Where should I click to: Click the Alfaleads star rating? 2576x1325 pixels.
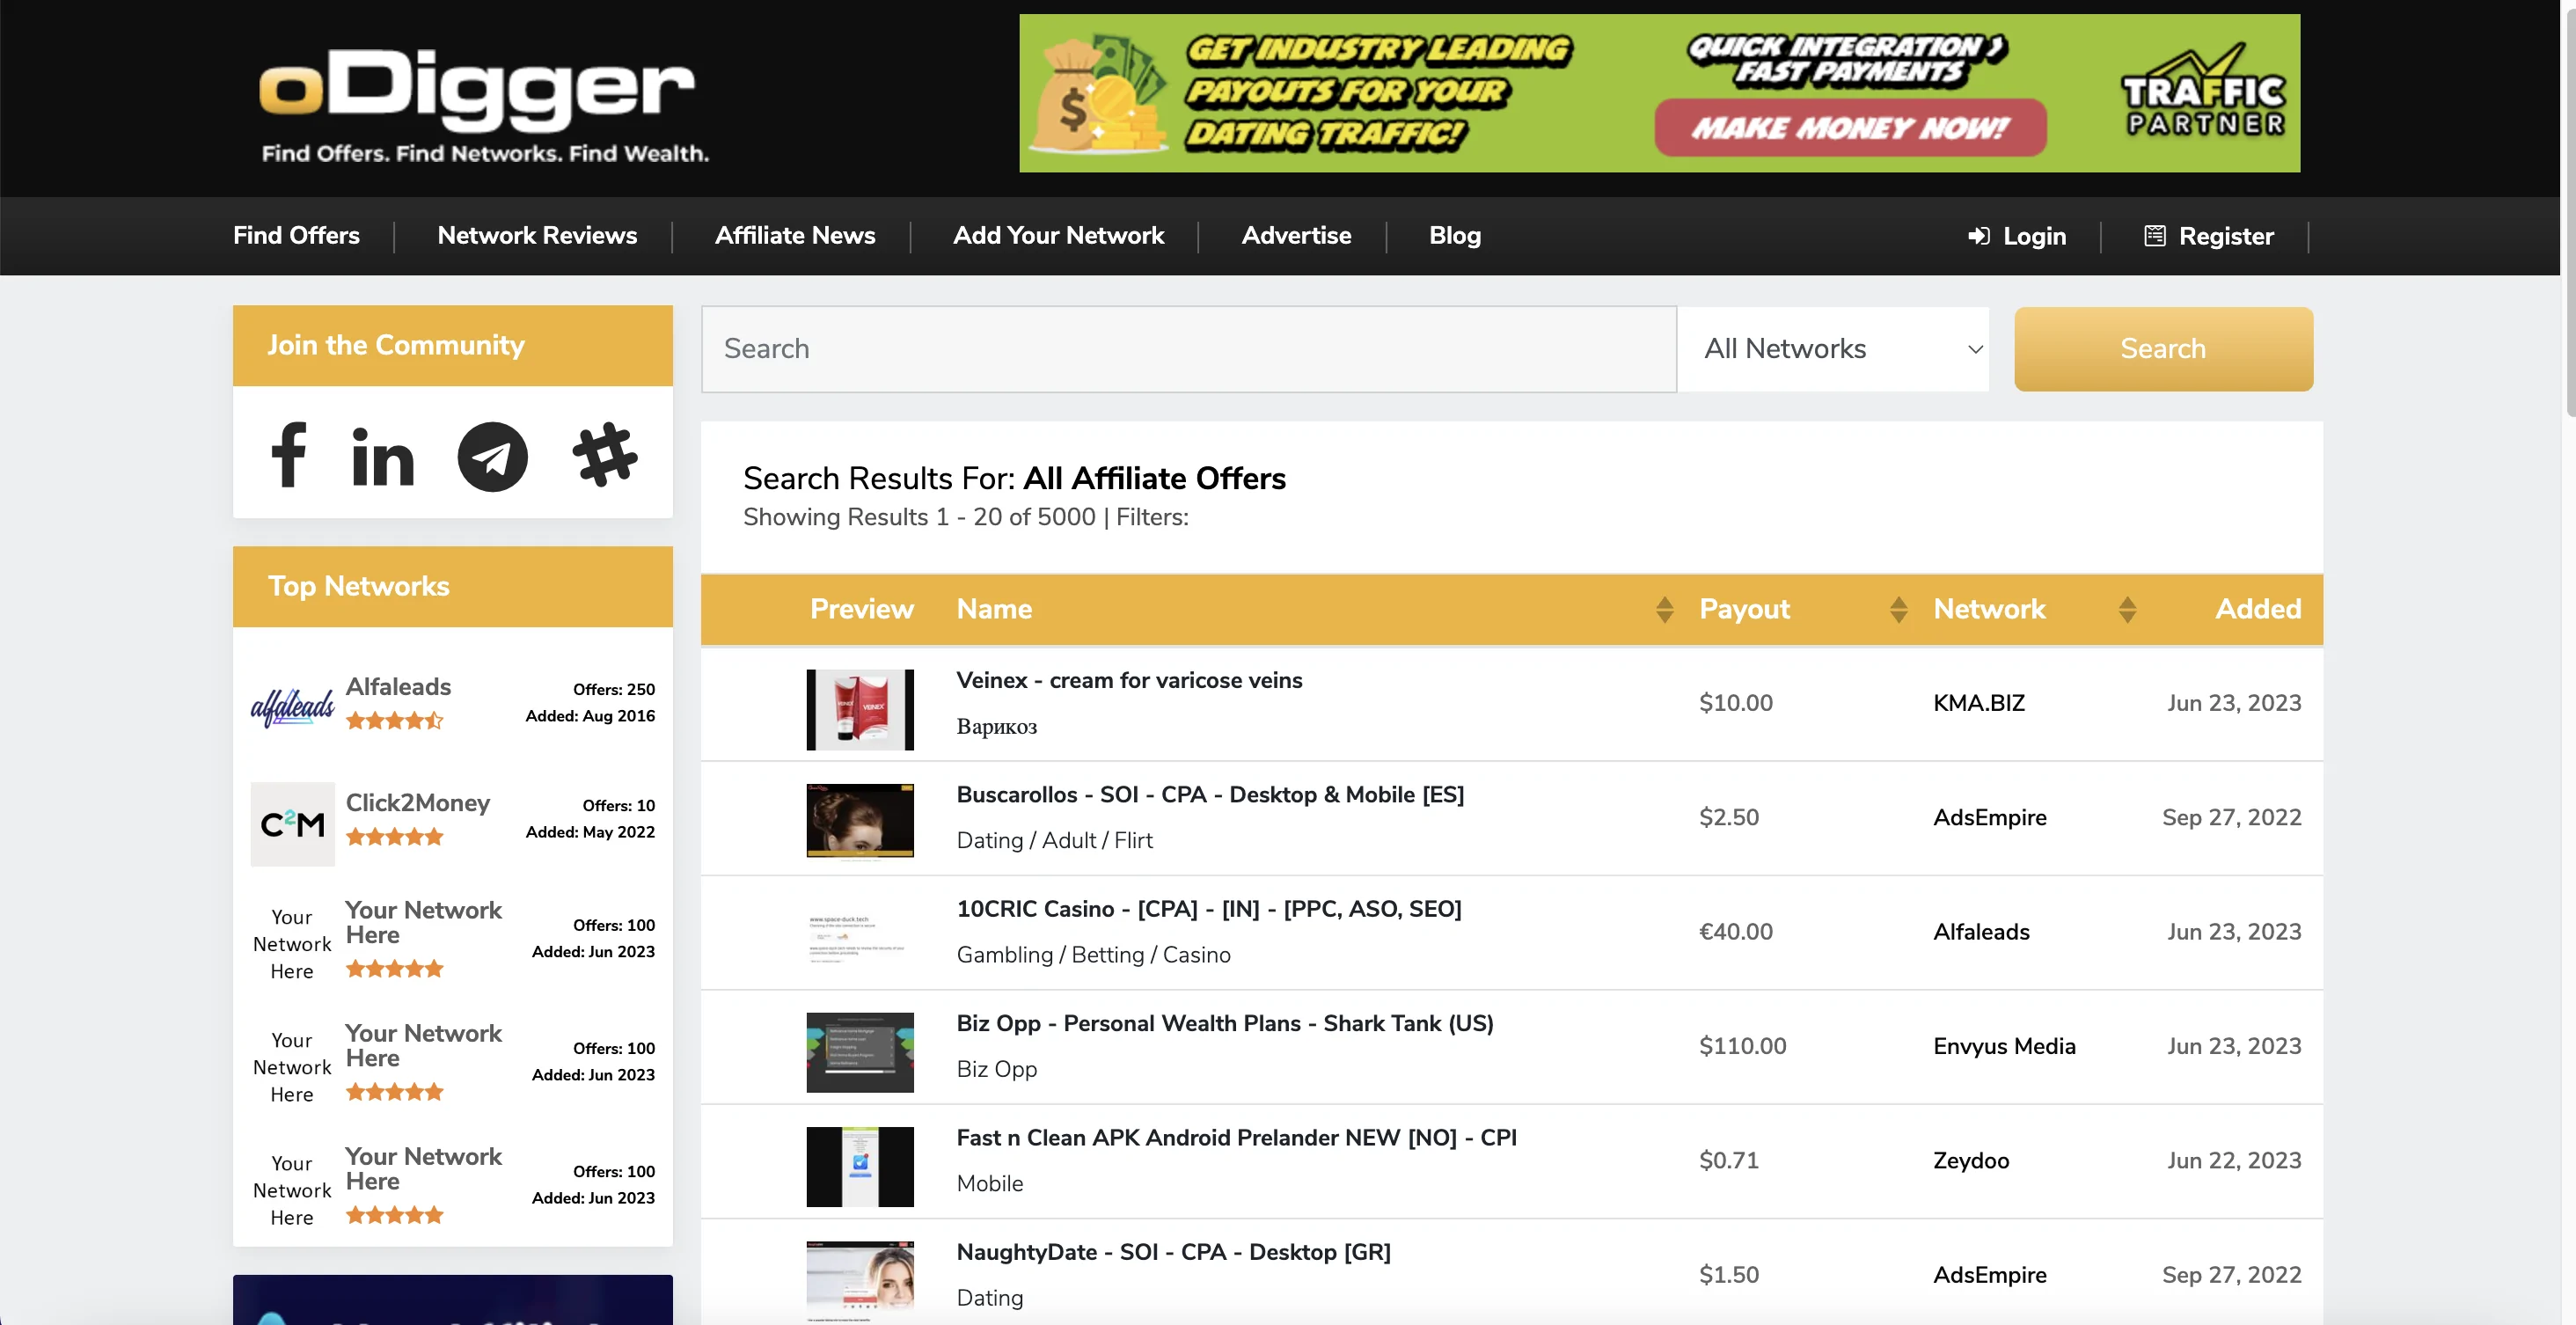click(394, 720)
